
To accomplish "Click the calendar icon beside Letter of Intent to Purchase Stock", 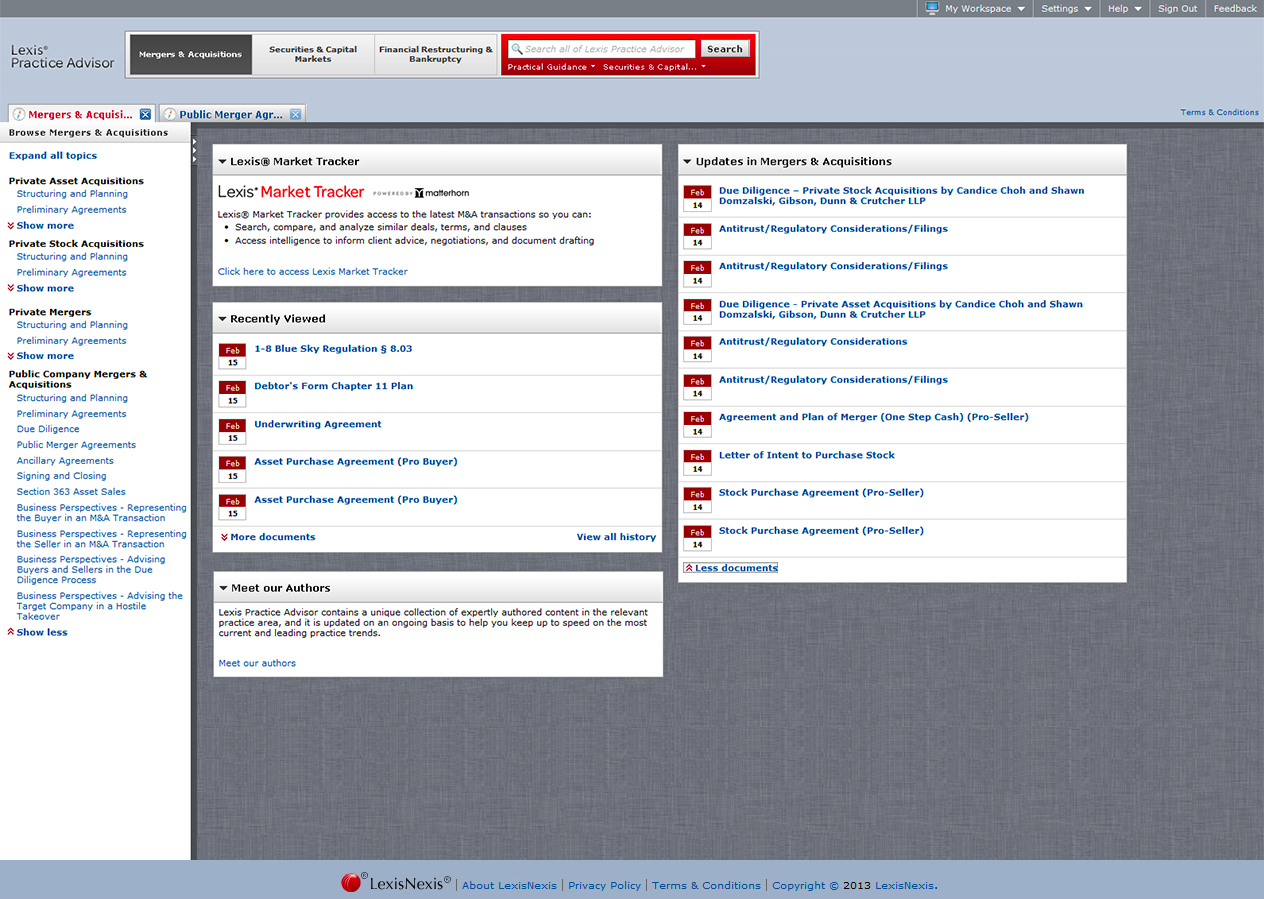I will [x=697, y=462].
